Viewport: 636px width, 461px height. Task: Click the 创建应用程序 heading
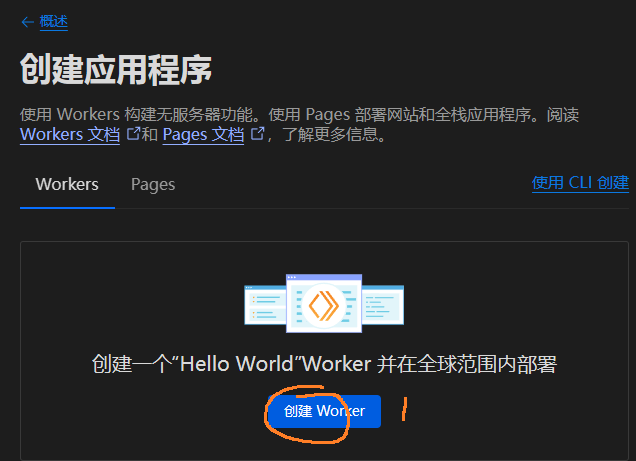coord(116,70)
